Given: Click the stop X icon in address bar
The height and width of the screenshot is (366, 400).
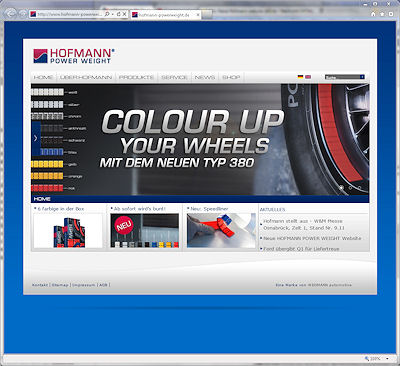Looking at the screenshot, I should [124, 14].
